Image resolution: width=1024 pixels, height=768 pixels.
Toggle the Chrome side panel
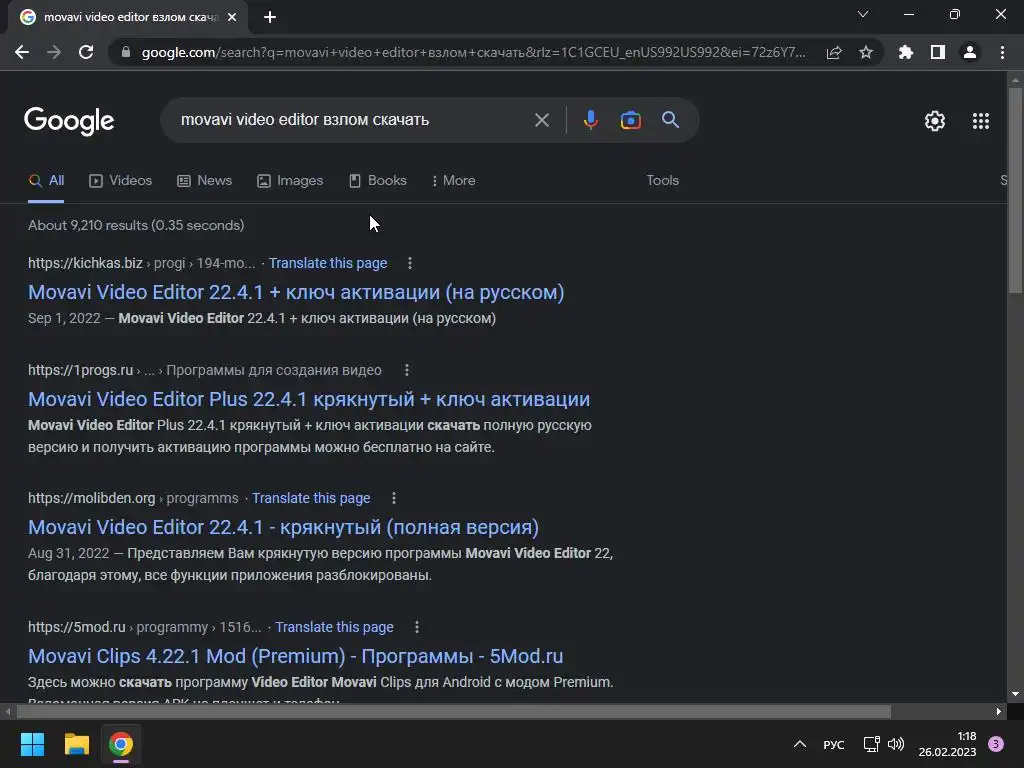[938, 52]
